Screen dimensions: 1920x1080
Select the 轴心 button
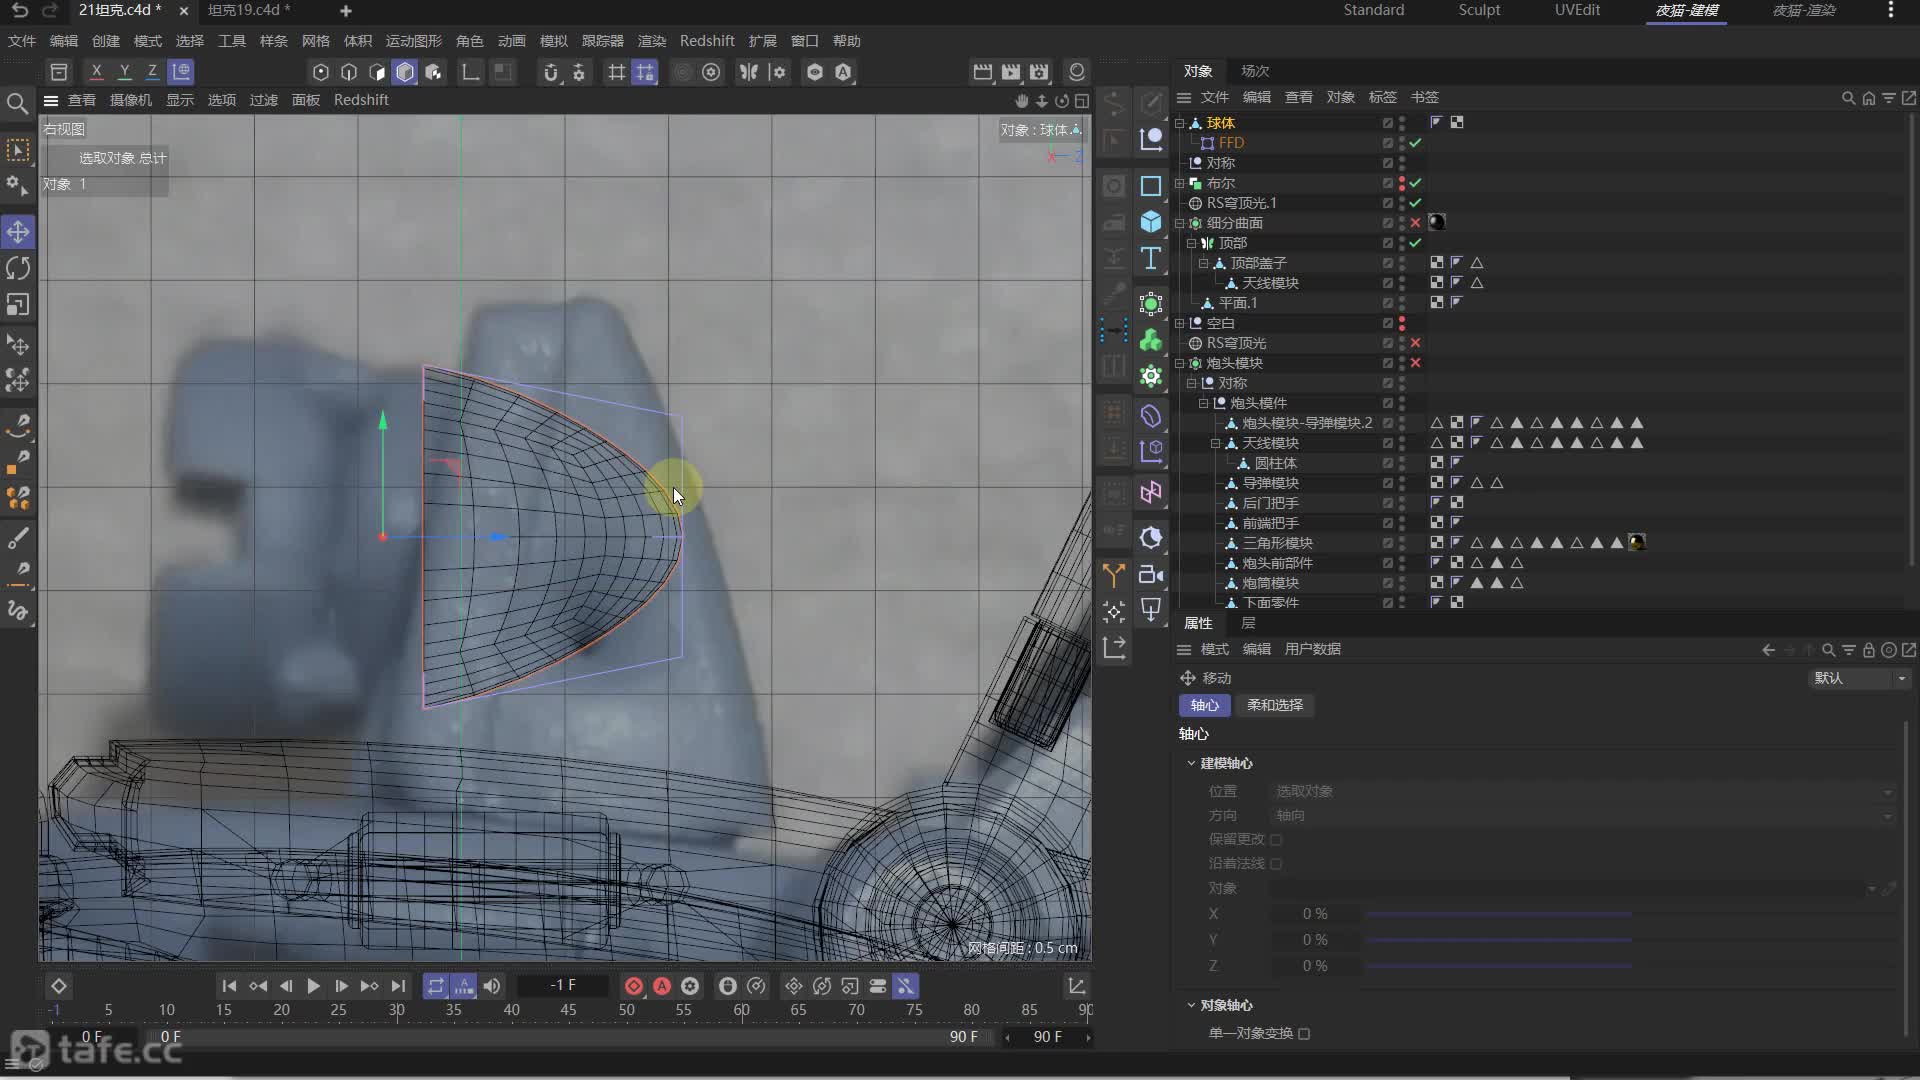(x=1205, y=705)
